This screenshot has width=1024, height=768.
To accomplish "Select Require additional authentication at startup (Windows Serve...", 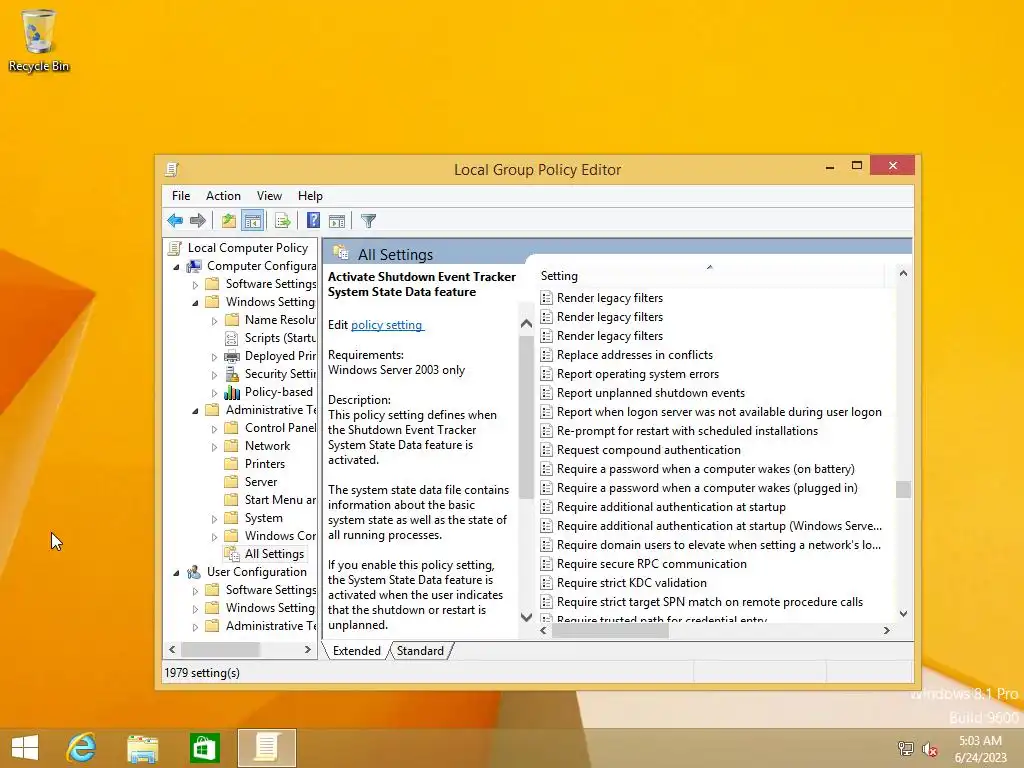I will [x=719, y=526].
